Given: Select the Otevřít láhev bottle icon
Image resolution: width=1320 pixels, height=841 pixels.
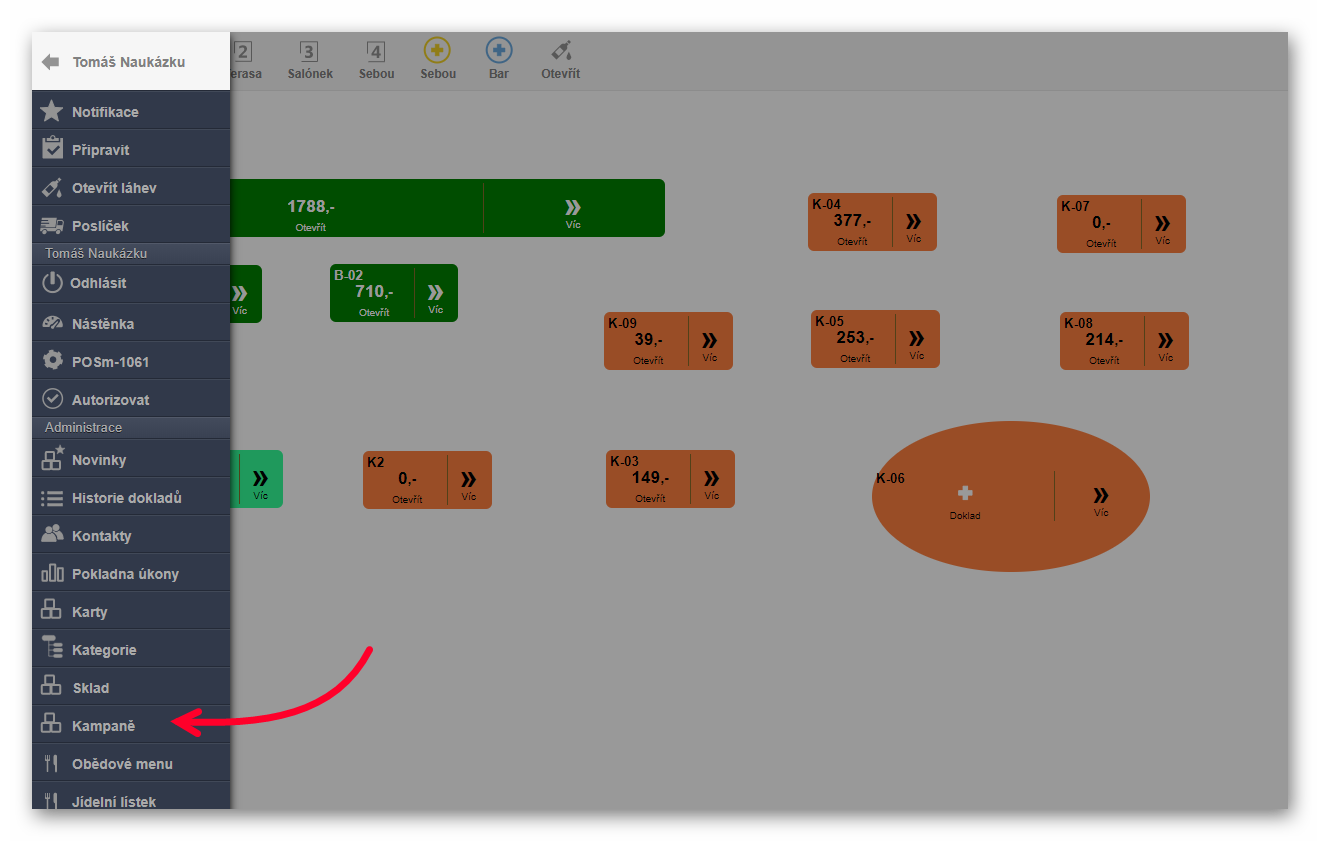Looking at the screenshot, I should 52,187.
